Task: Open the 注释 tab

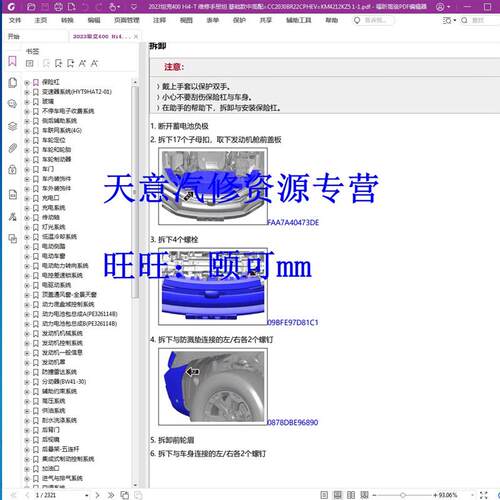Action: 159,20
